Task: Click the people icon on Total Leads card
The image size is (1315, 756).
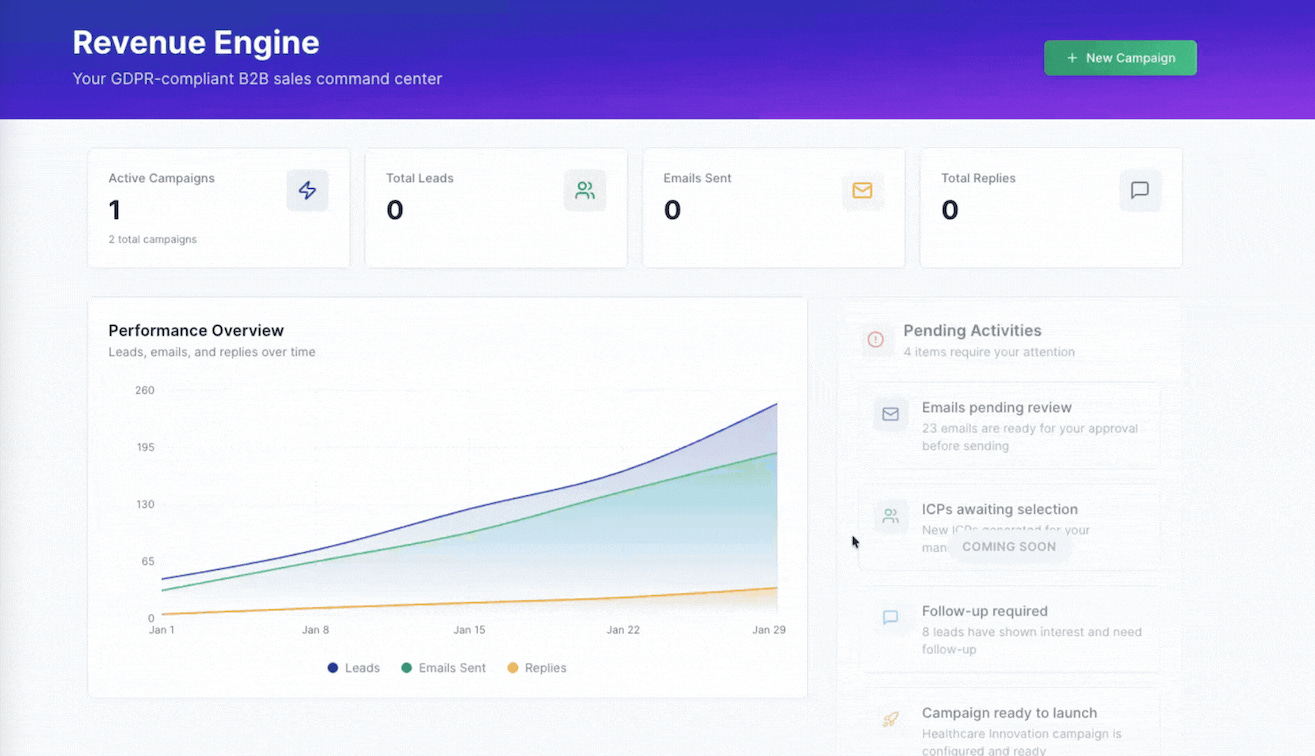Action: [585, 190]
